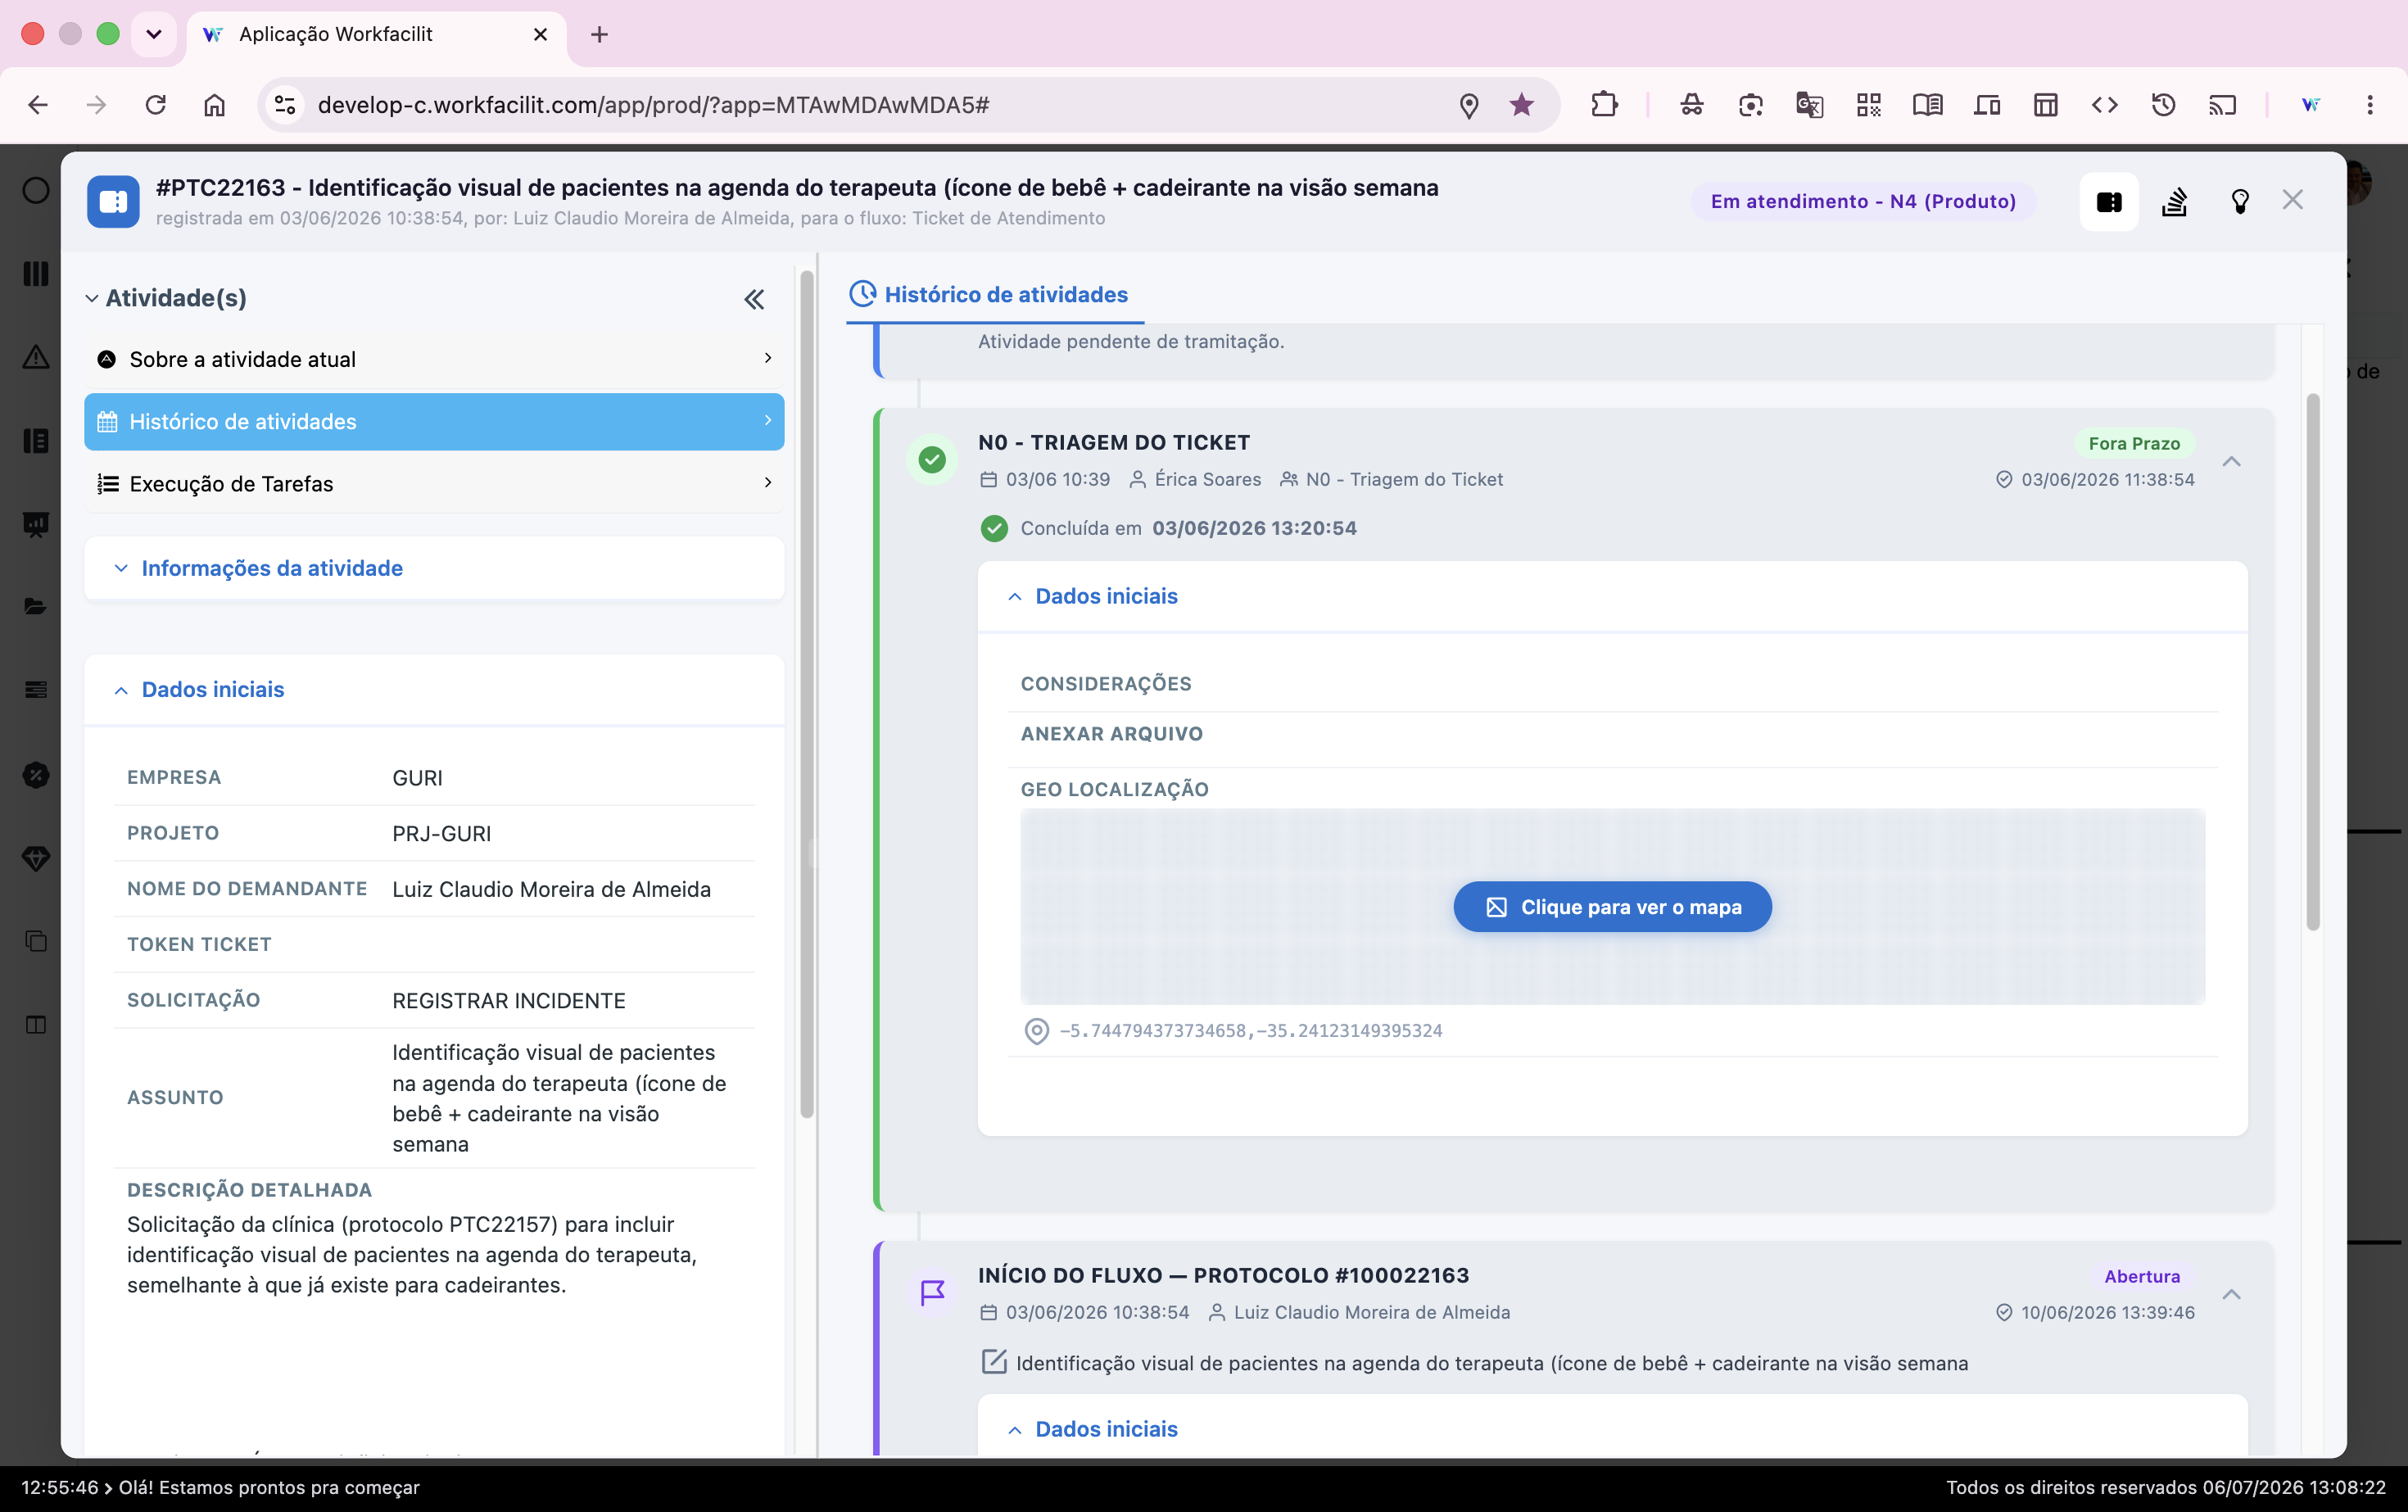The image size is (2408, 1512).
Task: Click the browser extensions puzzle icon
Action: pyautogui.click(x=1604, y=105)
